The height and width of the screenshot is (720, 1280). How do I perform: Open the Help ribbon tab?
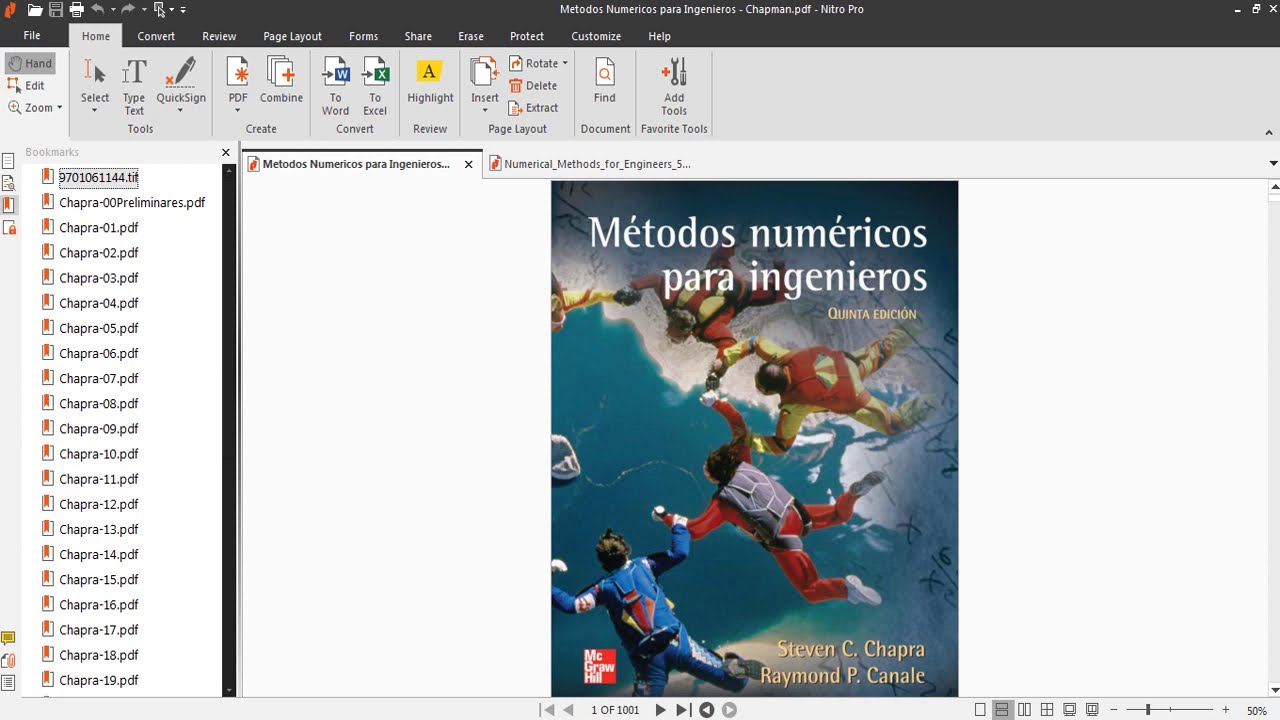point(659,36)
